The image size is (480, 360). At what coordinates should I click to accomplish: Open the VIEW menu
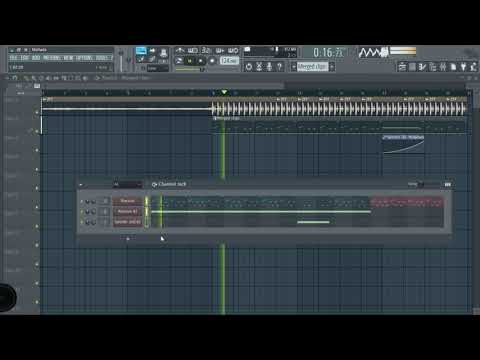pyautogui.click(x=68, y=58)
